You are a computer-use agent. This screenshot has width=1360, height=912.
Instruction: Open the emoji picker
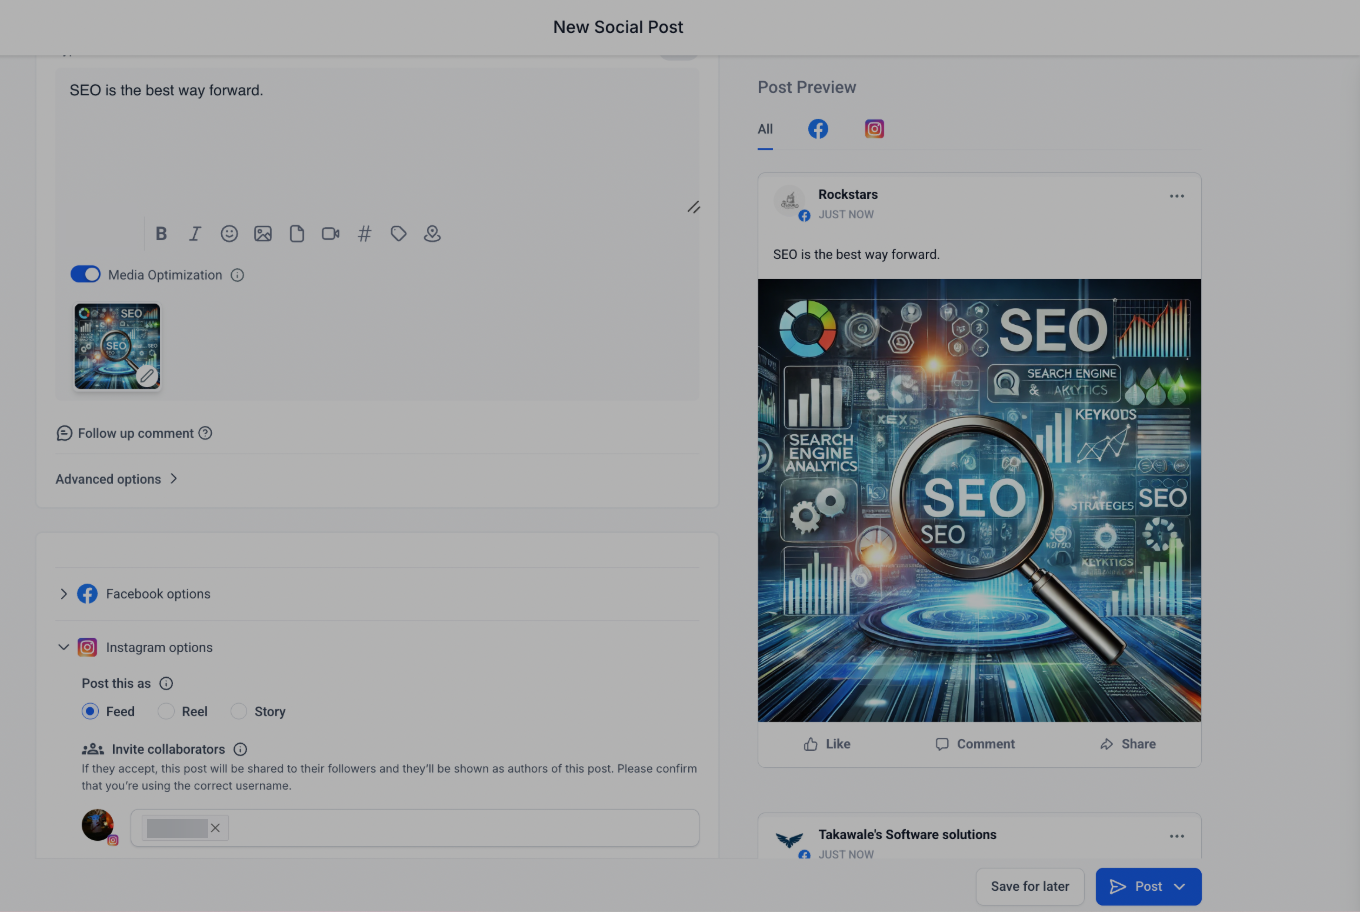[x=229, y=233]
